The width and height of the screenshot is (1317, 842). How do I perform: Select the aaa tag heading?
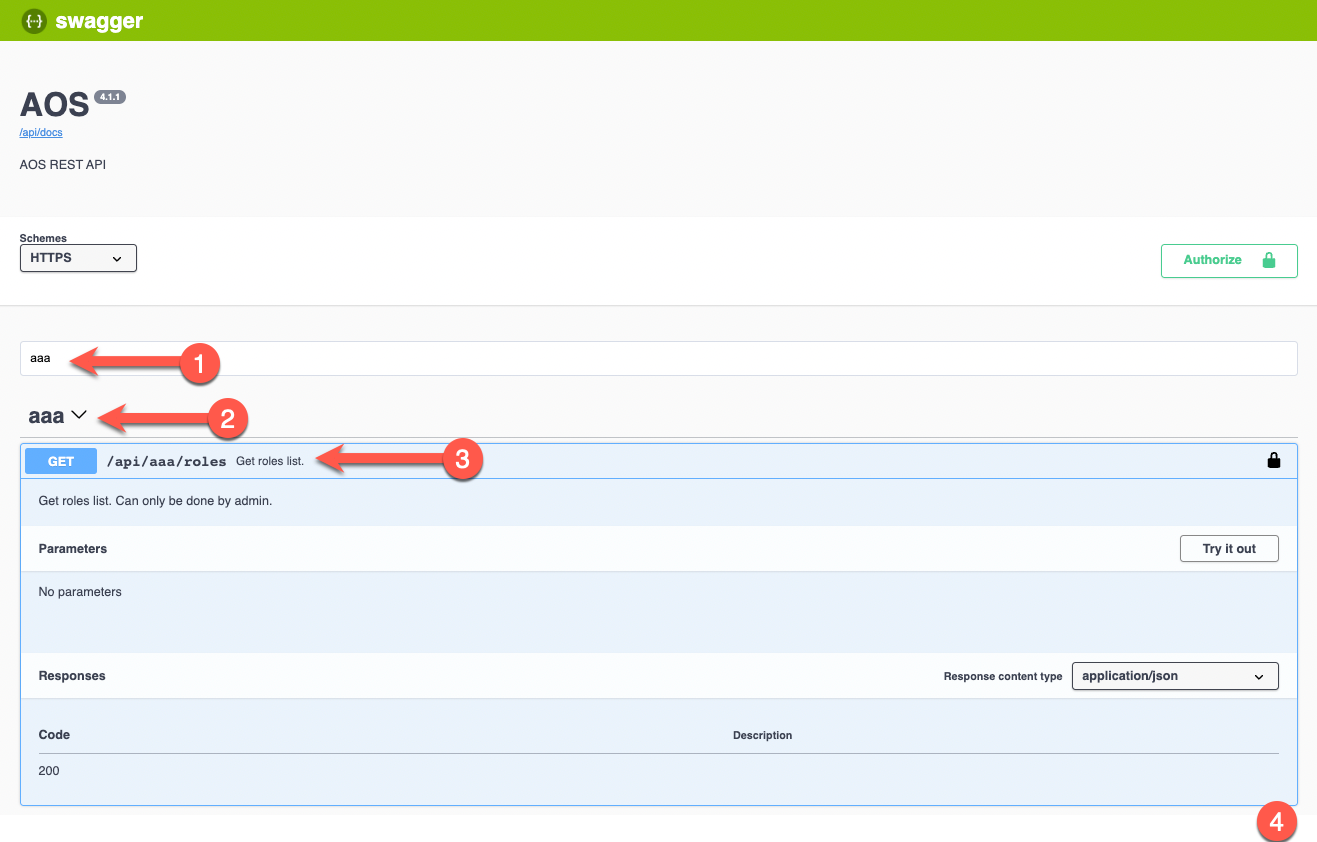(x=44, y=414)
